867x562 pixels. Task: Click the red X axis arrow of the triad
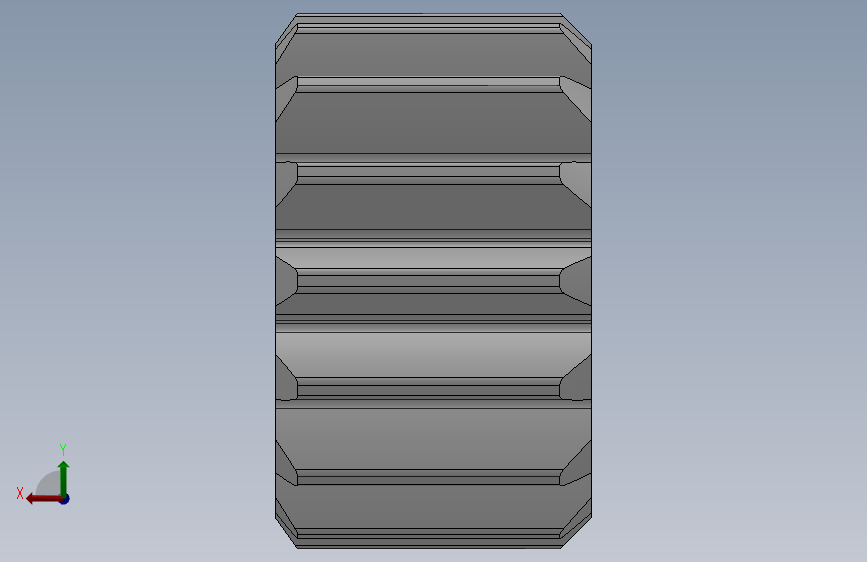[x=44, y=499]
